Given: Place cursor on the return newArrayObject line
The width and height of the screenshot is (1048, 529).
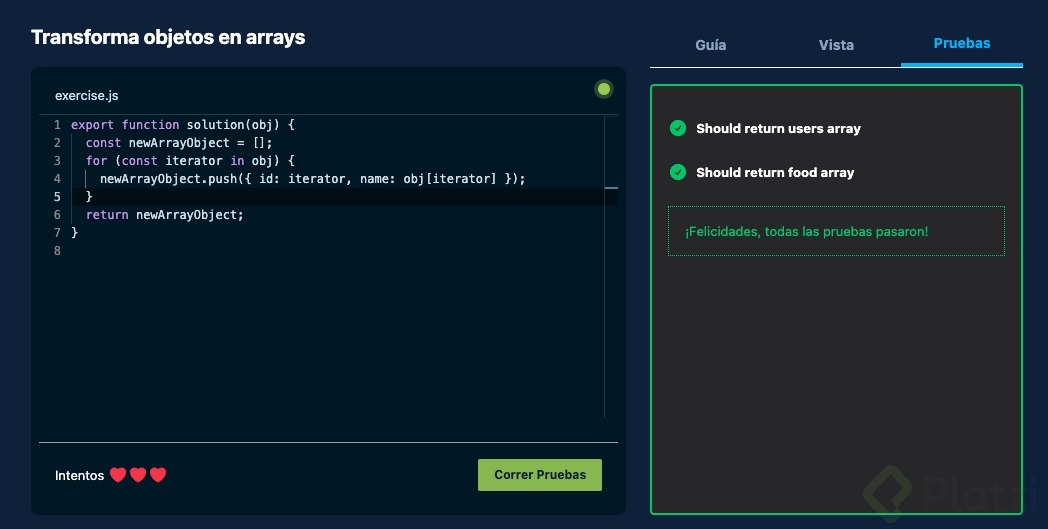Looking at the screenshot, I should coord(165,215).
